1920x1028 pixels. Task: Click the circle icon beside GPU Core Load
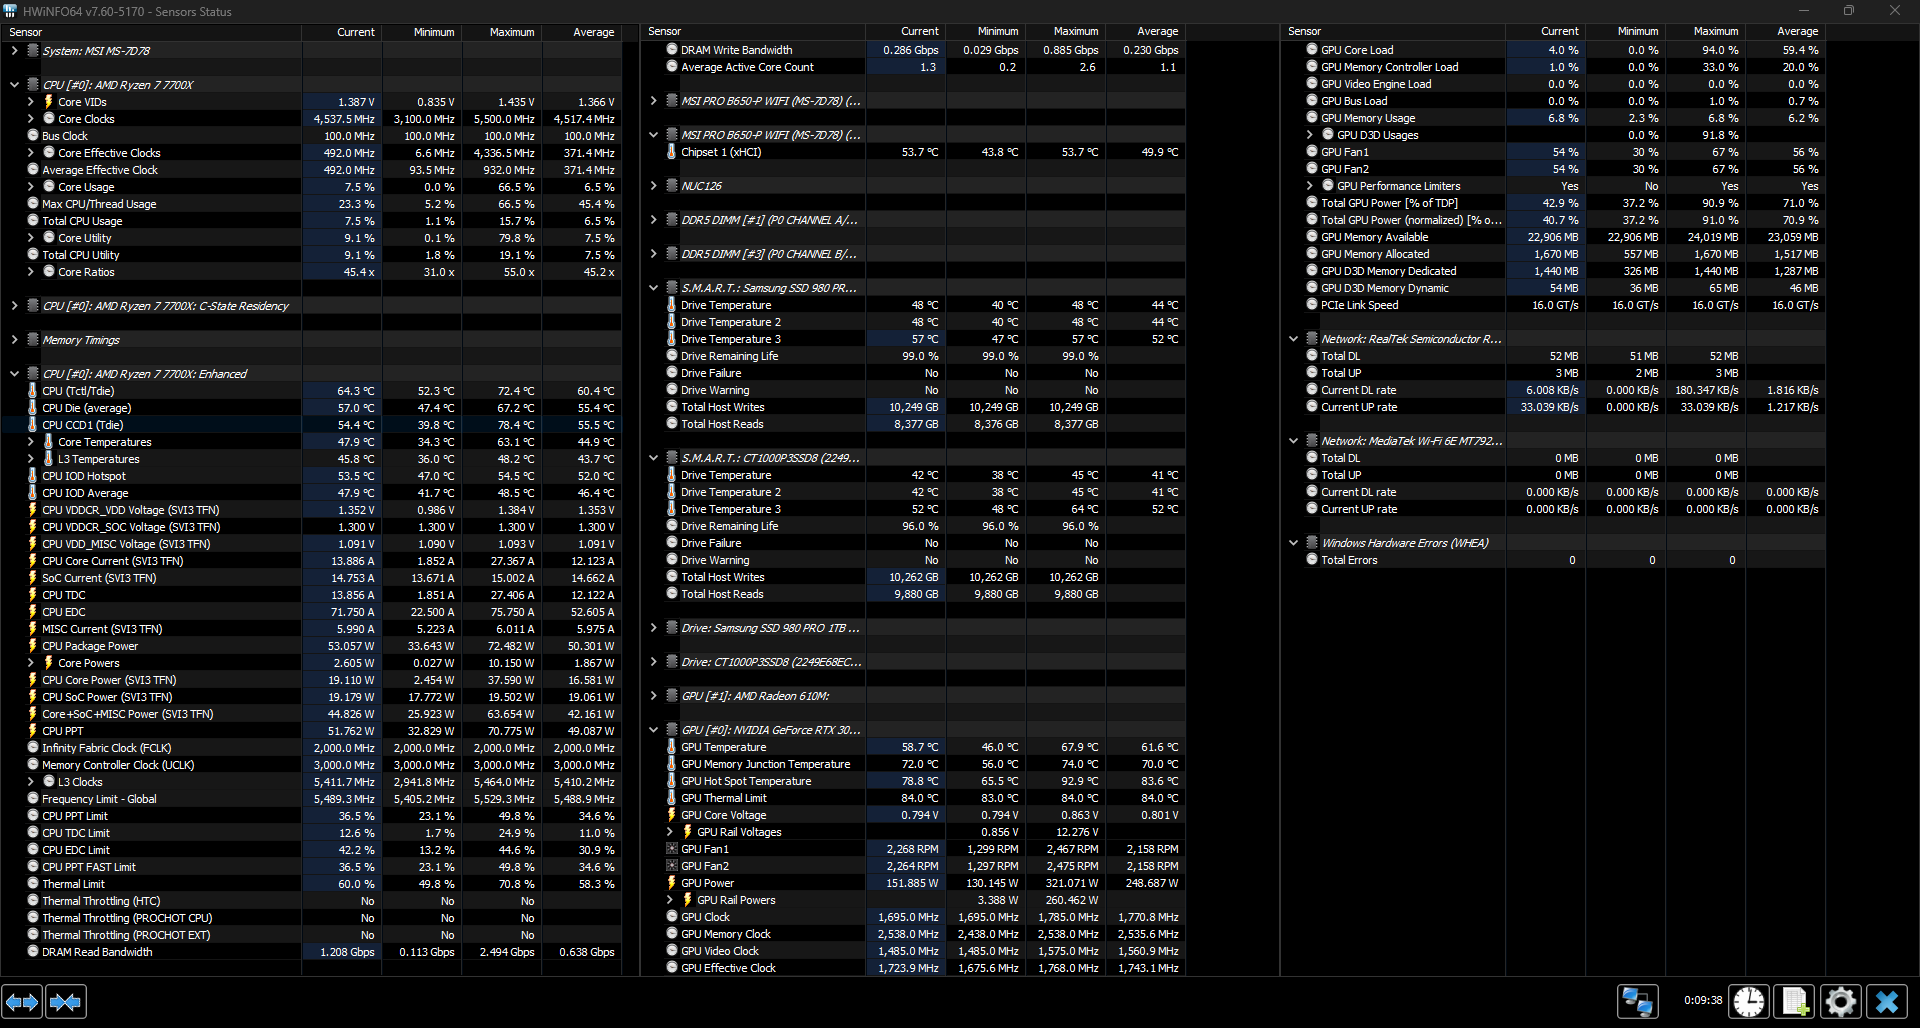point(1312,49)
